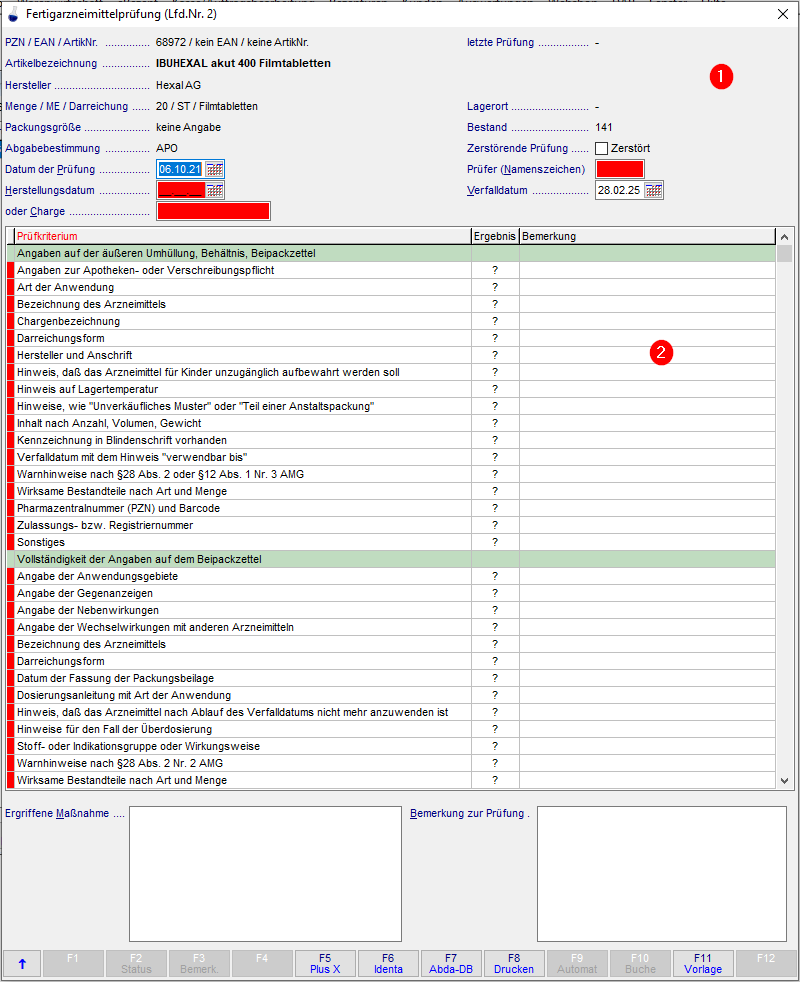Select the 'Chargenbezeichnung' criterion row
This screenshot has height=982, width=800.
pyautogui.click(x=391, y=321)
